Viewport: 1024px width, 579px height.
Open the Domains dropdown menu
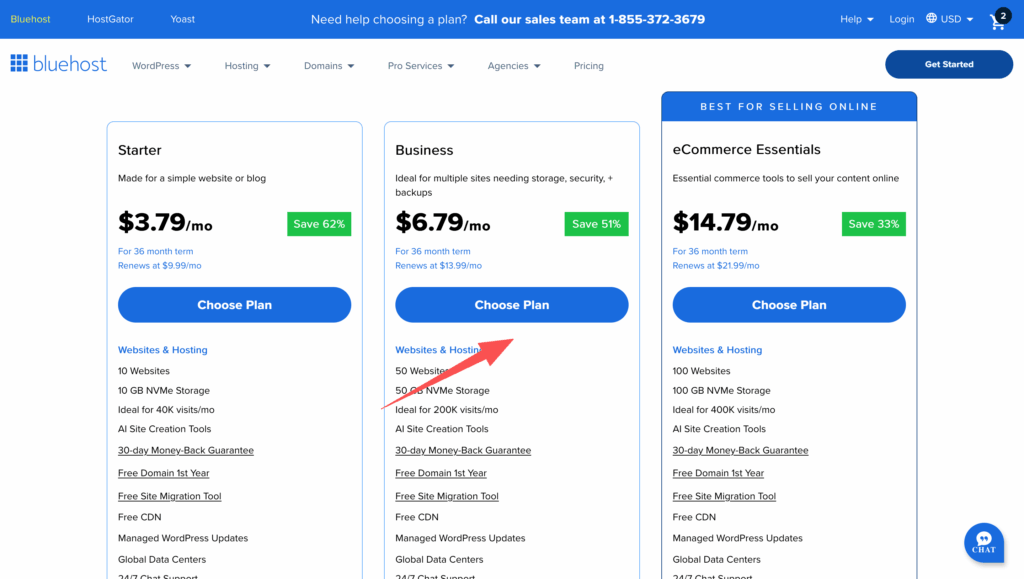(329, 66)
